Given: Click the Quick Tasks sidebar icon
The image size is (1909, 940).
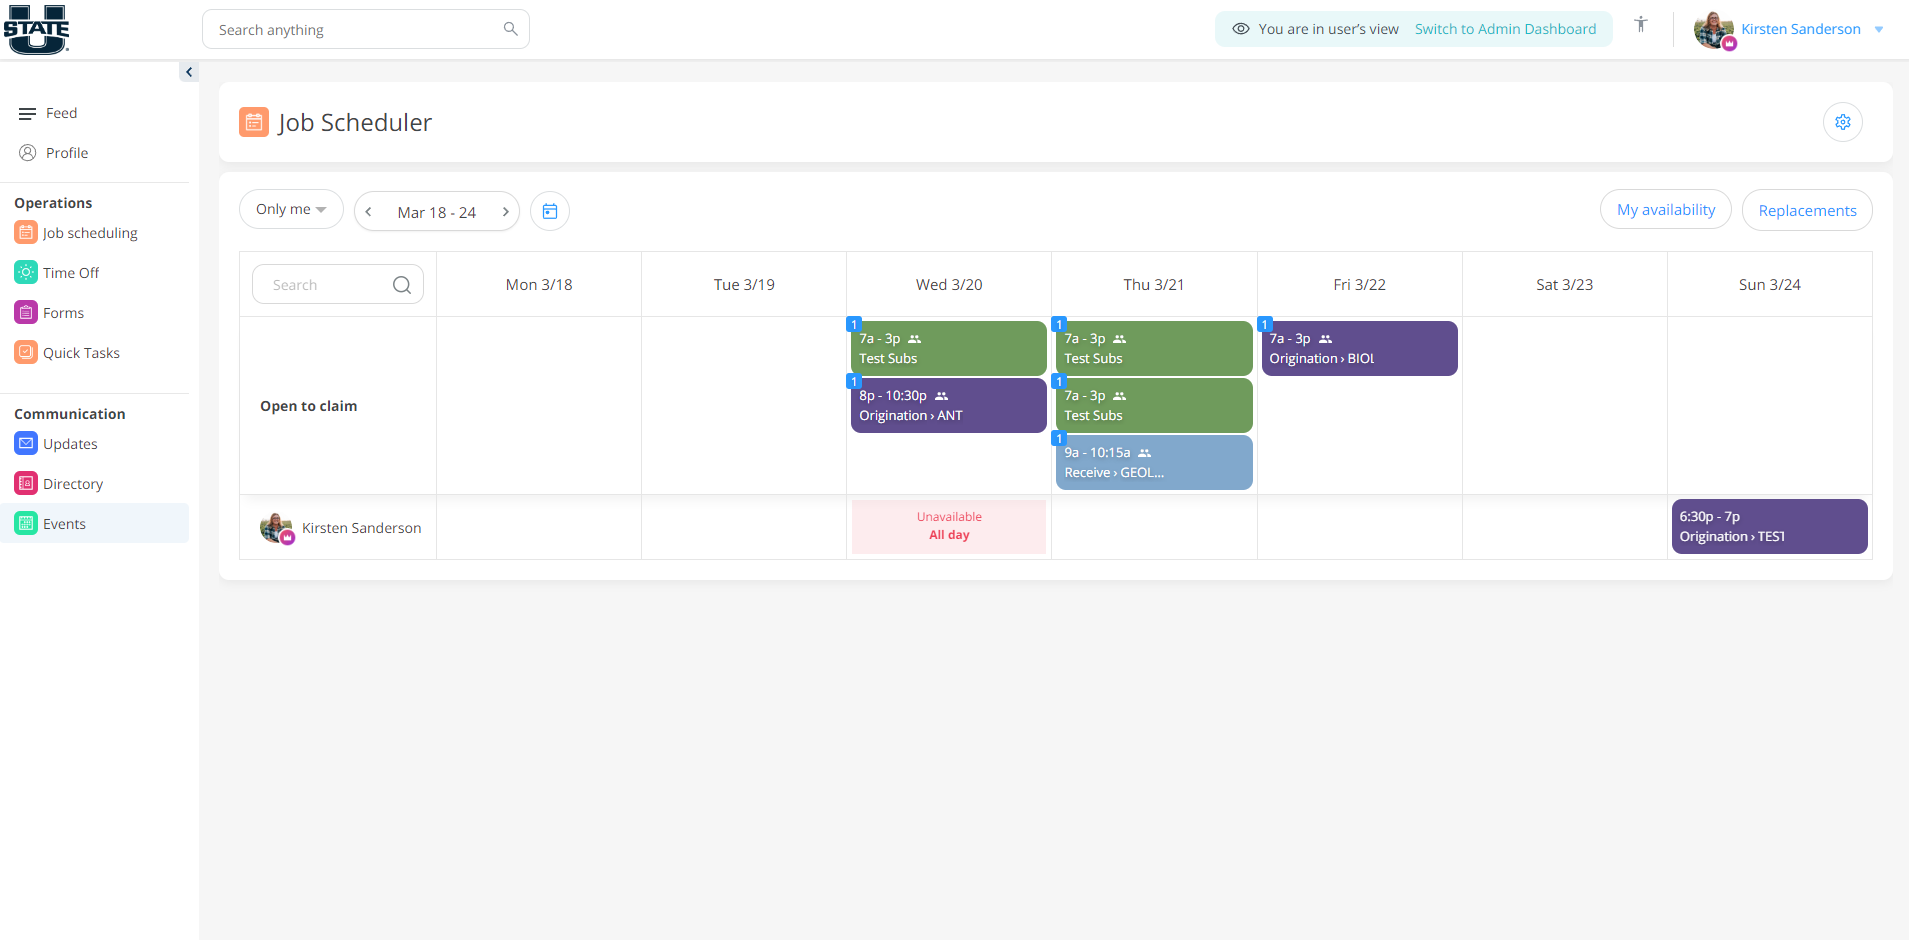Looking at the screenshot, I should click(25, 352).
